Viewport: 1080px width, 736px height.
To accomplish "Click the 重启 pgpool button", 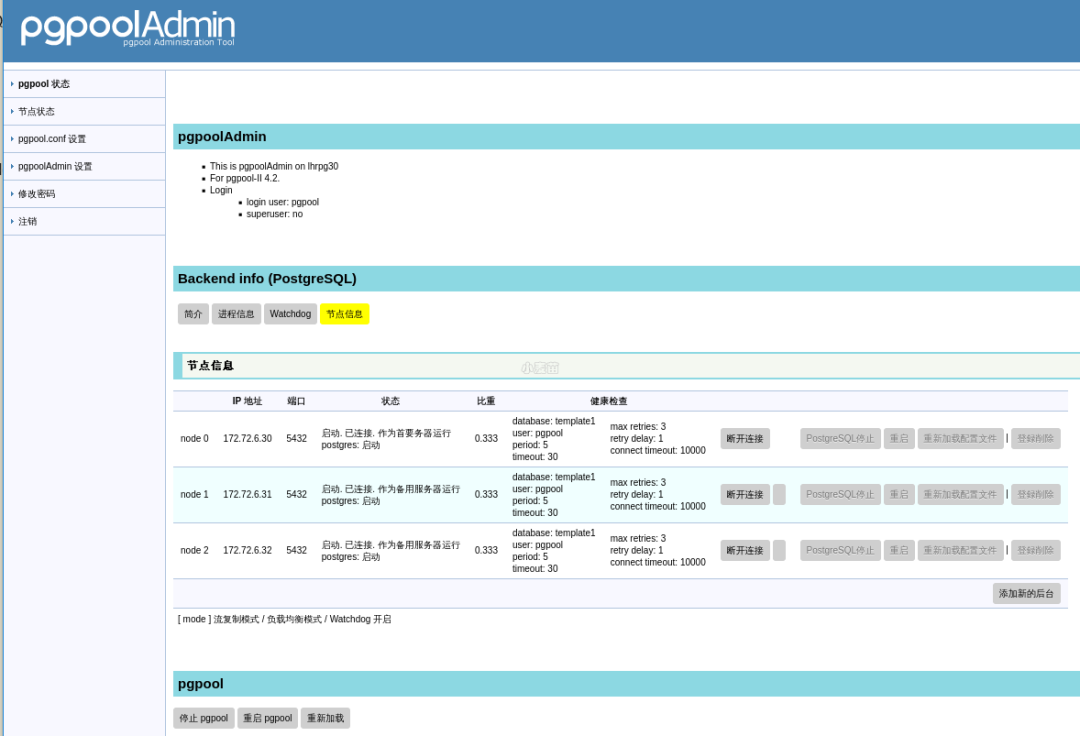I will pyautogui.click(x=267, y=718).
